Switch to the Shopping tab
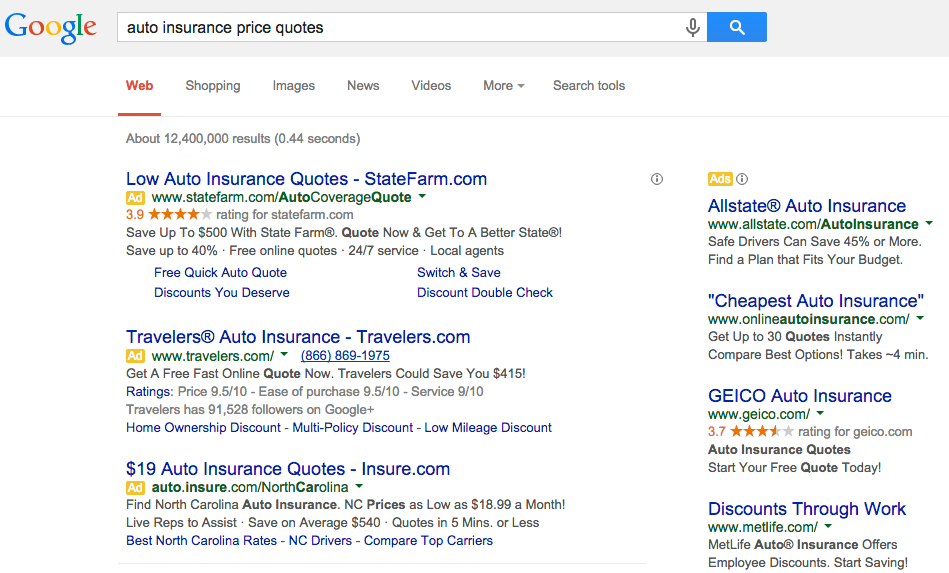 pos(212,86)
